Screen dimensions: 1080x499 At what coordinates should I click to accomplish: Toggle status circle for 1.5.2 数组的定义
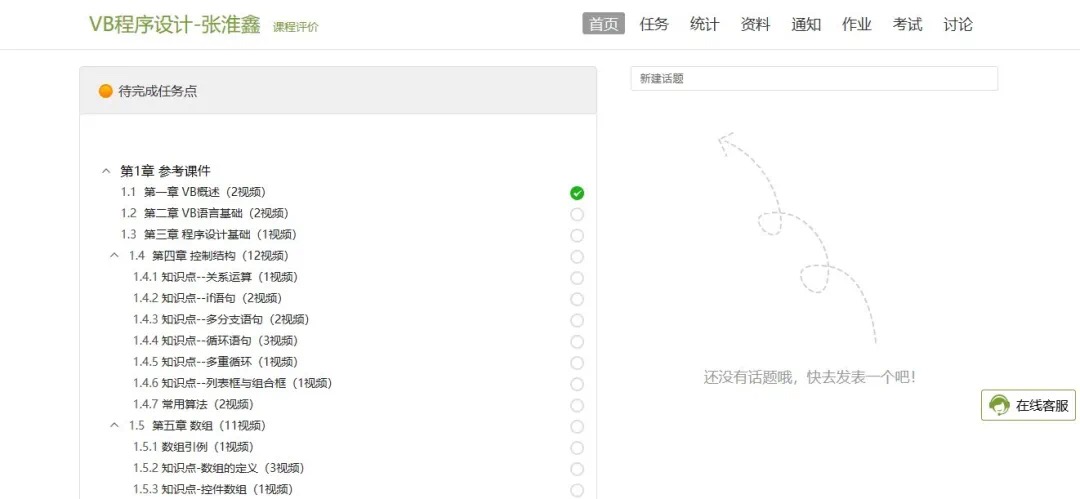577,469
